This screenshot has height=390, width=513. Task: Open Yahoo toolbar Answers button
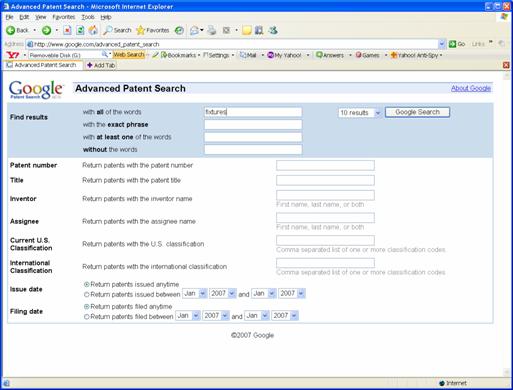(x=330, y=55)
